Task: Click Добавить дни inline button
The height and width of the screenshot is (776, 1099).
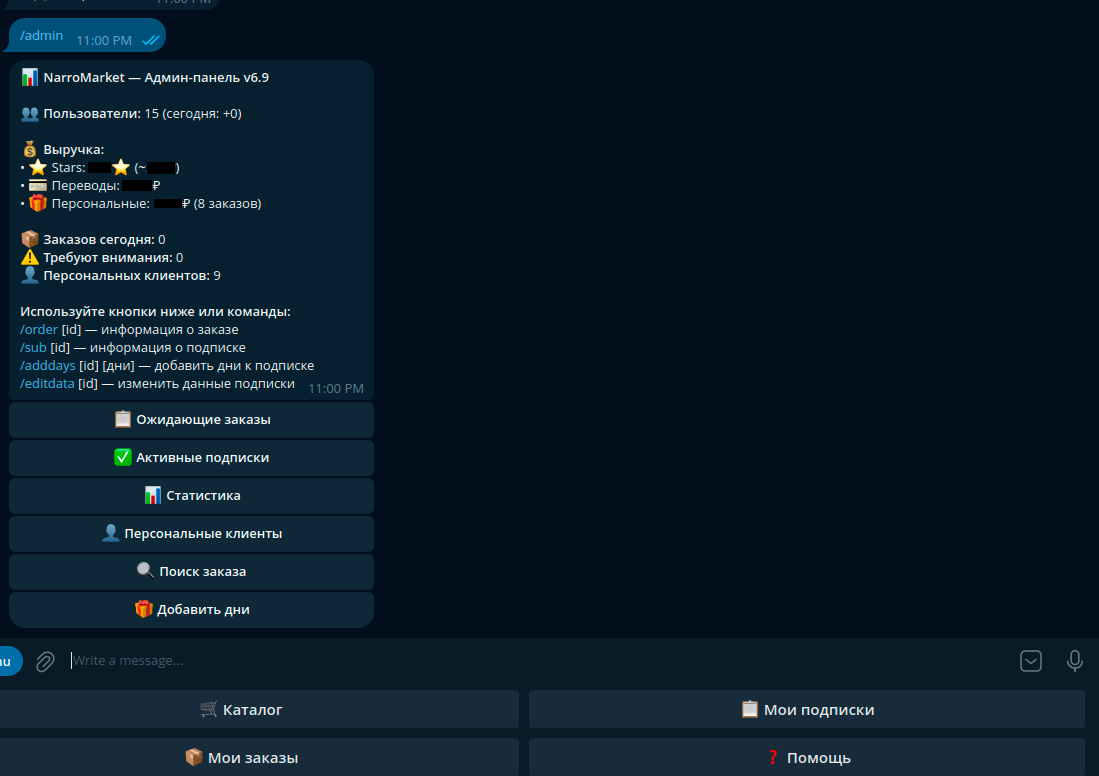Action: (x=192, y=610)
